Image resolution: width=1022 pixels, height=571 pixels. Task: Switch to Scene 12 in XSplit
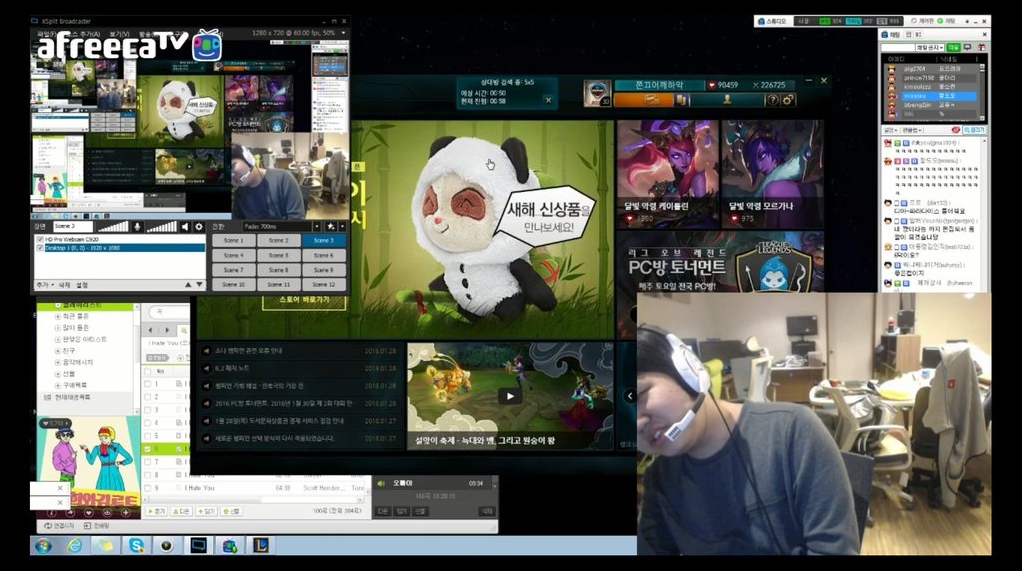(x=323, y=284)
